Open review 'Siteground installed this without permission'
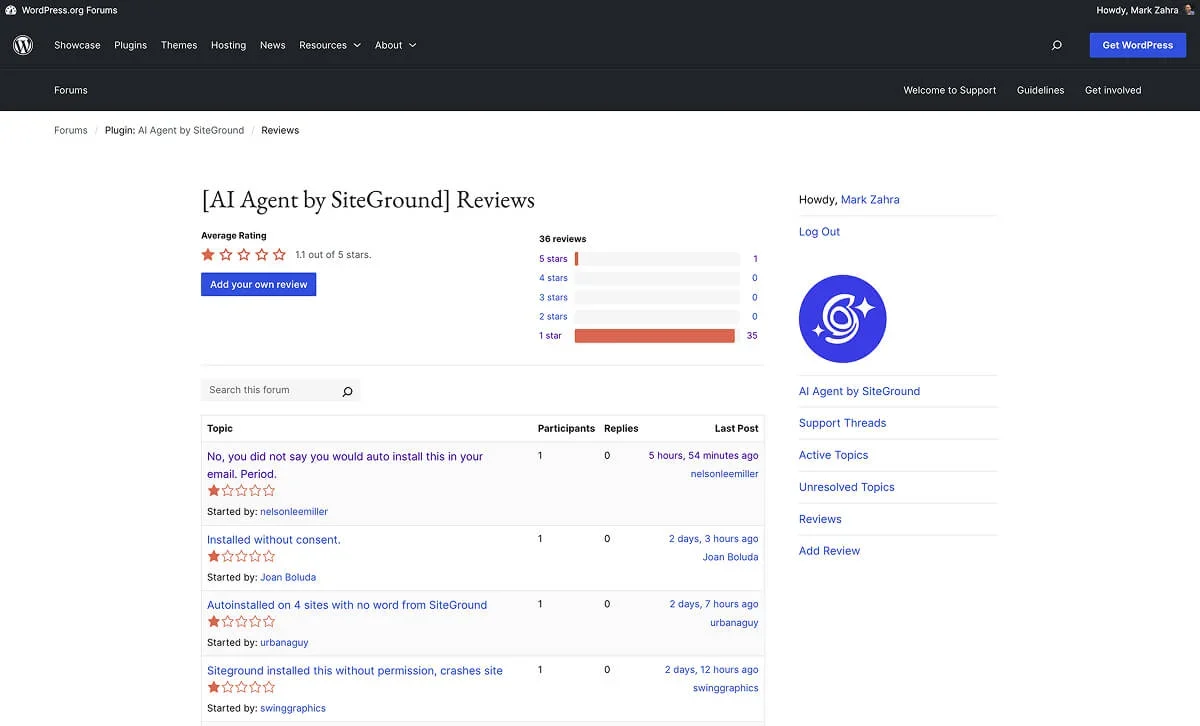The image size is (1200, 726). point(355,671)
